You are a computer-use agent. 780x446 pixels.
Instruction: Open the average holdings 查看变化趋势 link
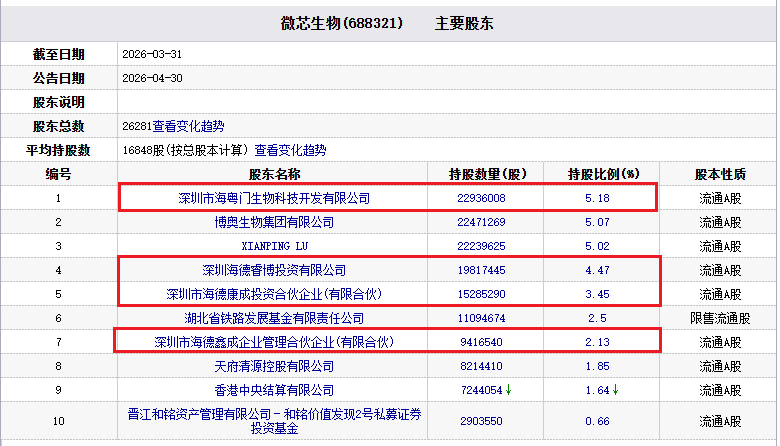coord(291,150)
